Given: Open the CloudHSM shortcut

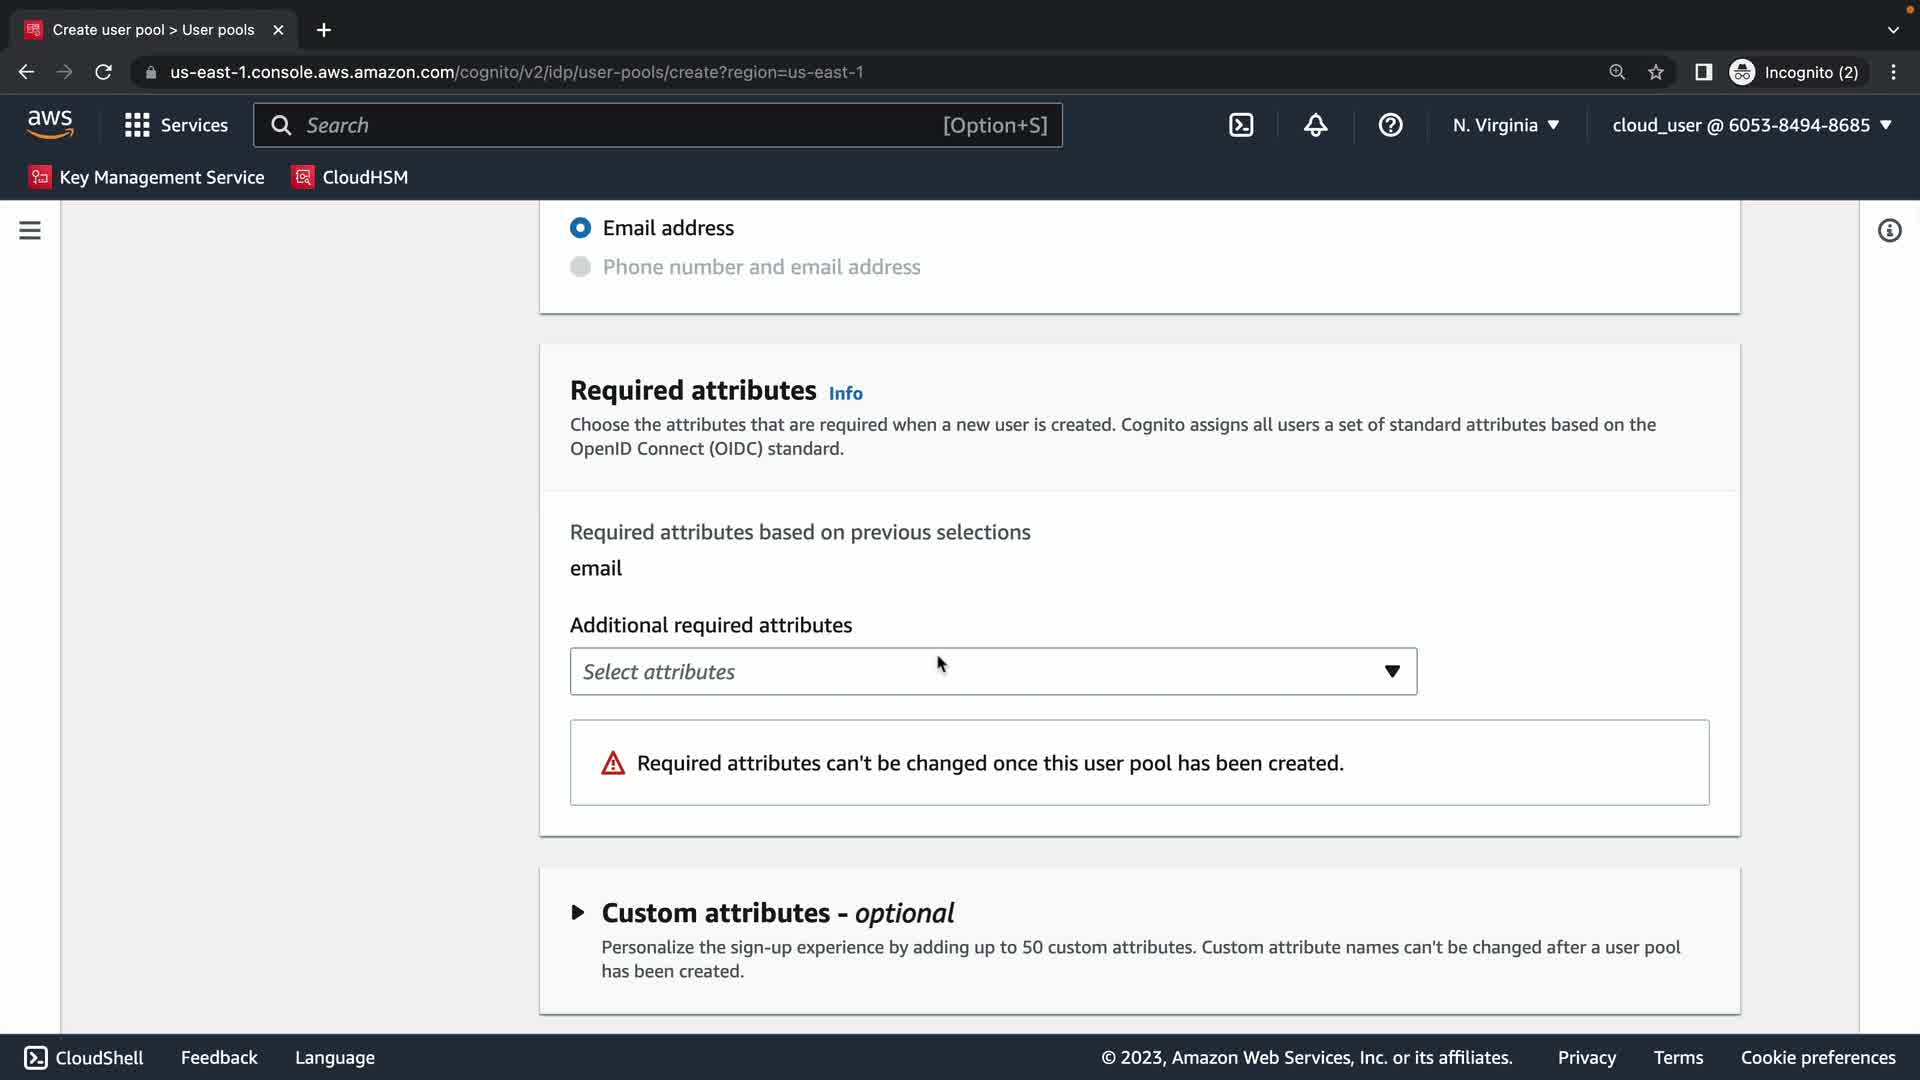Looking at the screenshot, I should click(x=351, y=177).
